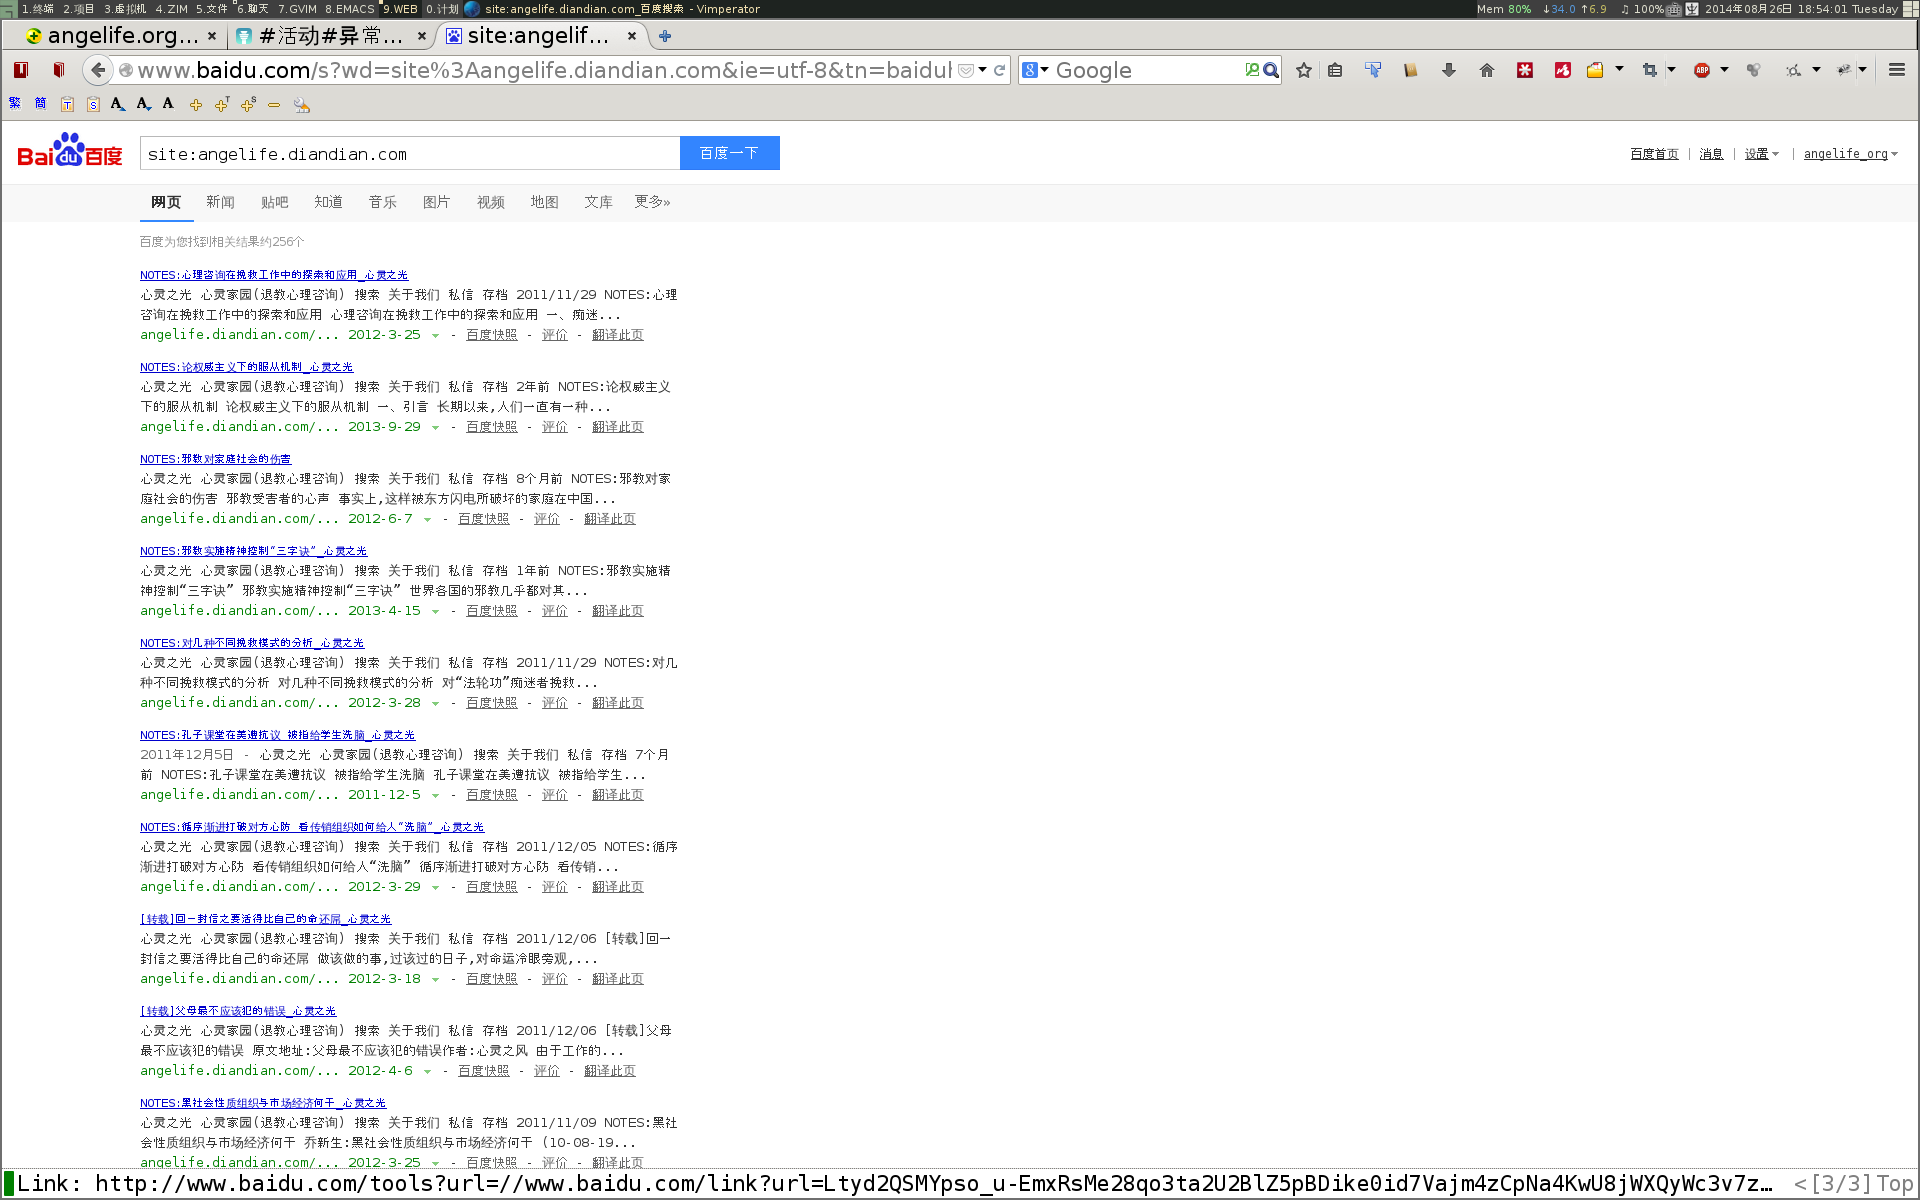
Task: Click the Traditional Chinese 繁 conversion icon
Action: (x=15, y=104)
